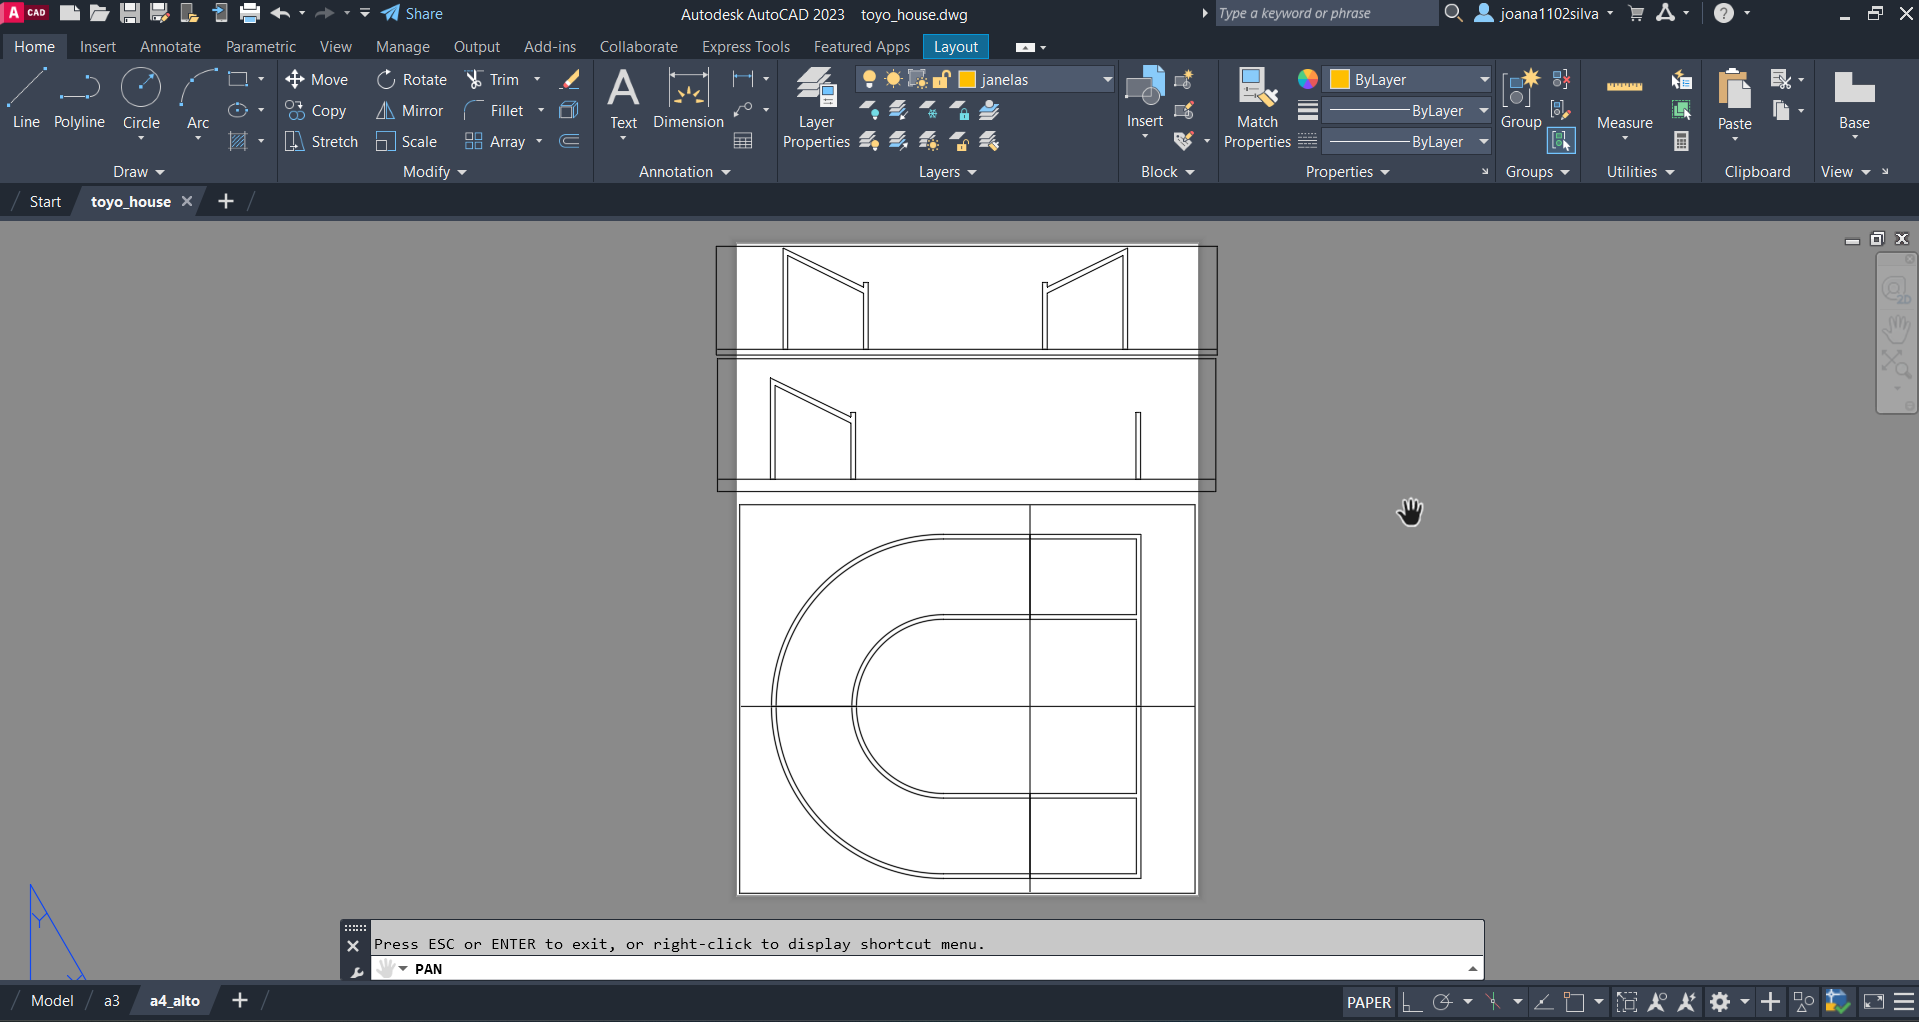Toggle the janelas layer lightbulb on/off

click(870, 80)
